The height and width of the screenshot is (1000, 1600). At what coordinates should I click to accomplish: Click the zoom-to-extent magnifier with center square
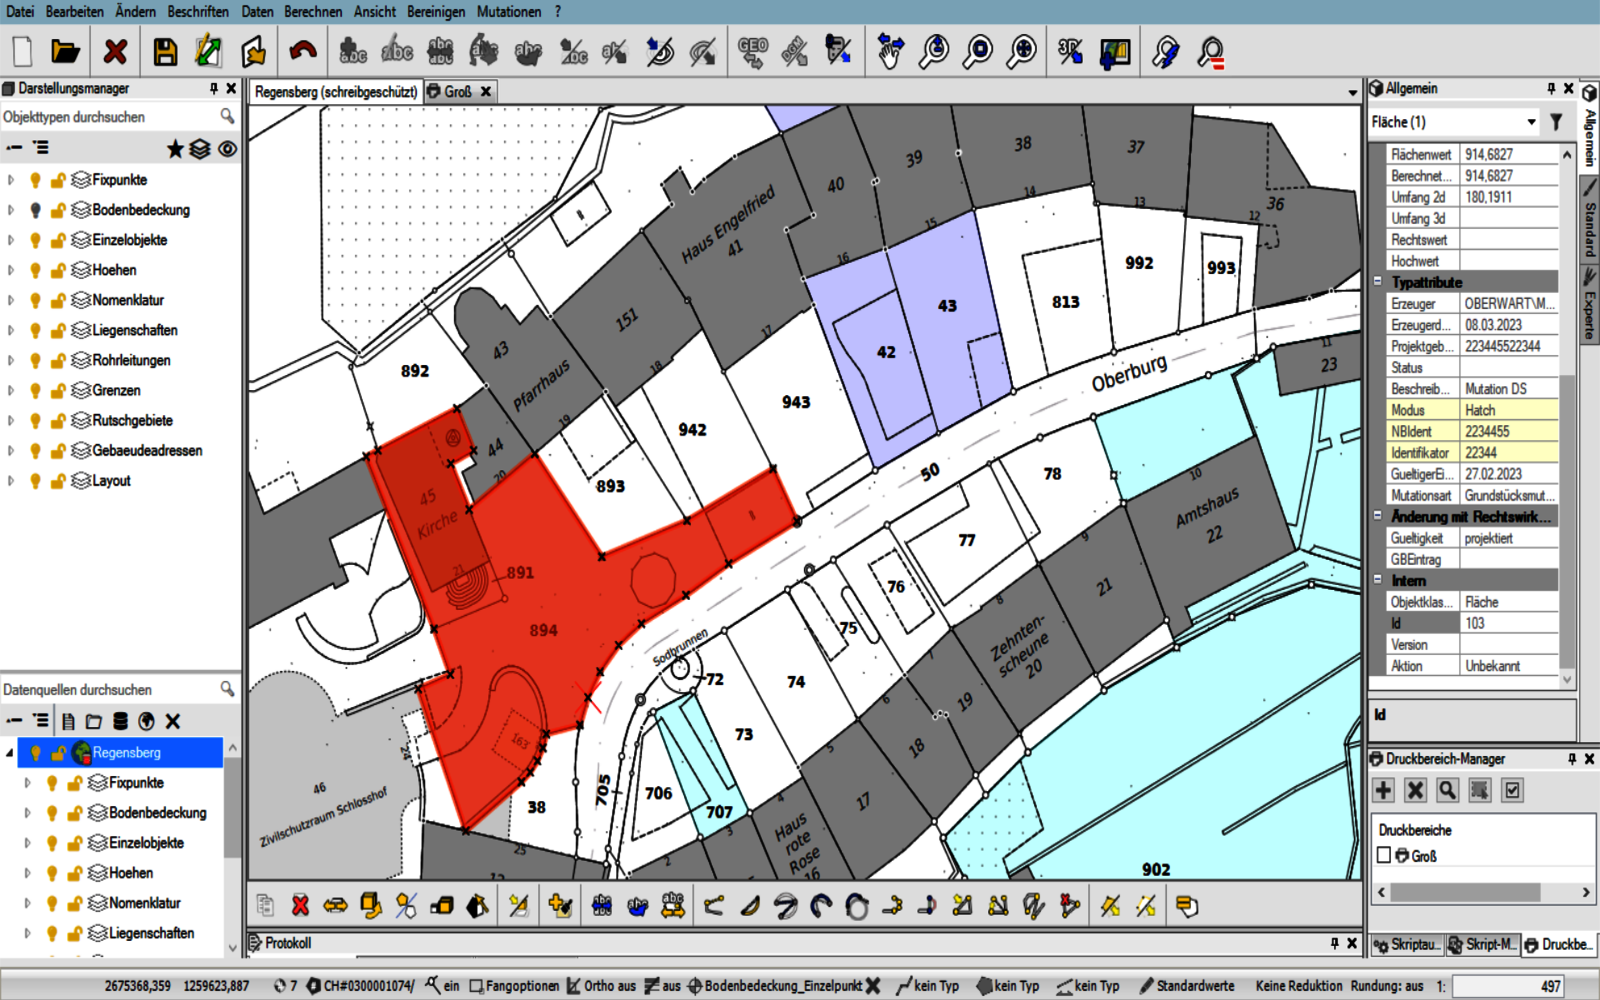click(978, 51)
